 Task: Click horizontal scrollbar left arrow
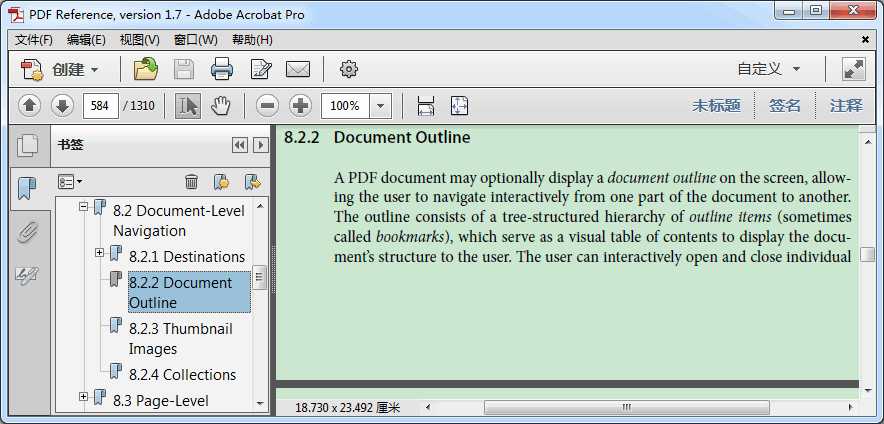(x=428, y=407)
